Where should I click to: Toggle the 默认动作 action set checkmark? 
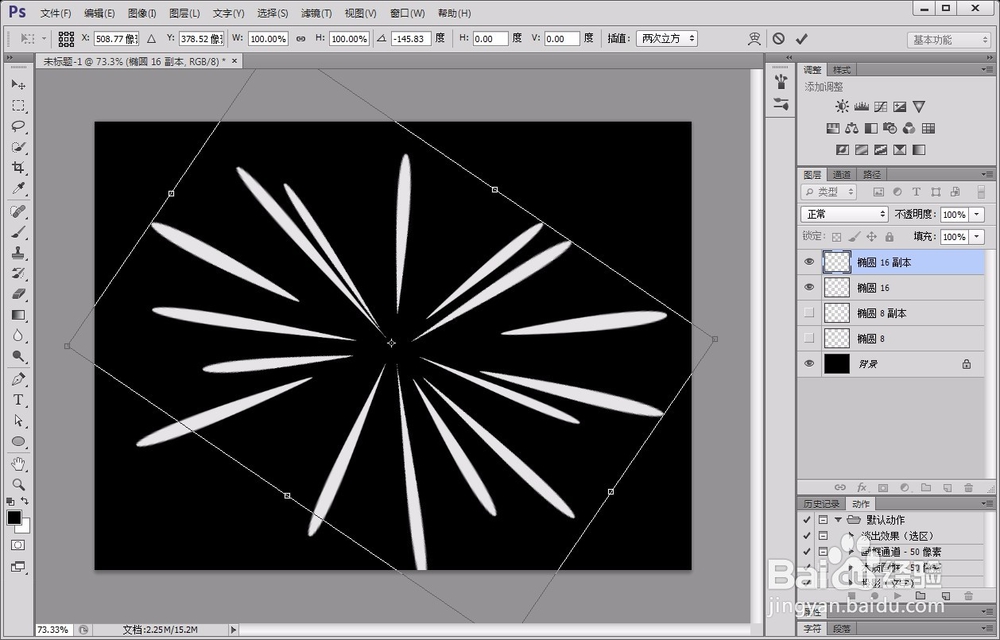coord(807,520)
